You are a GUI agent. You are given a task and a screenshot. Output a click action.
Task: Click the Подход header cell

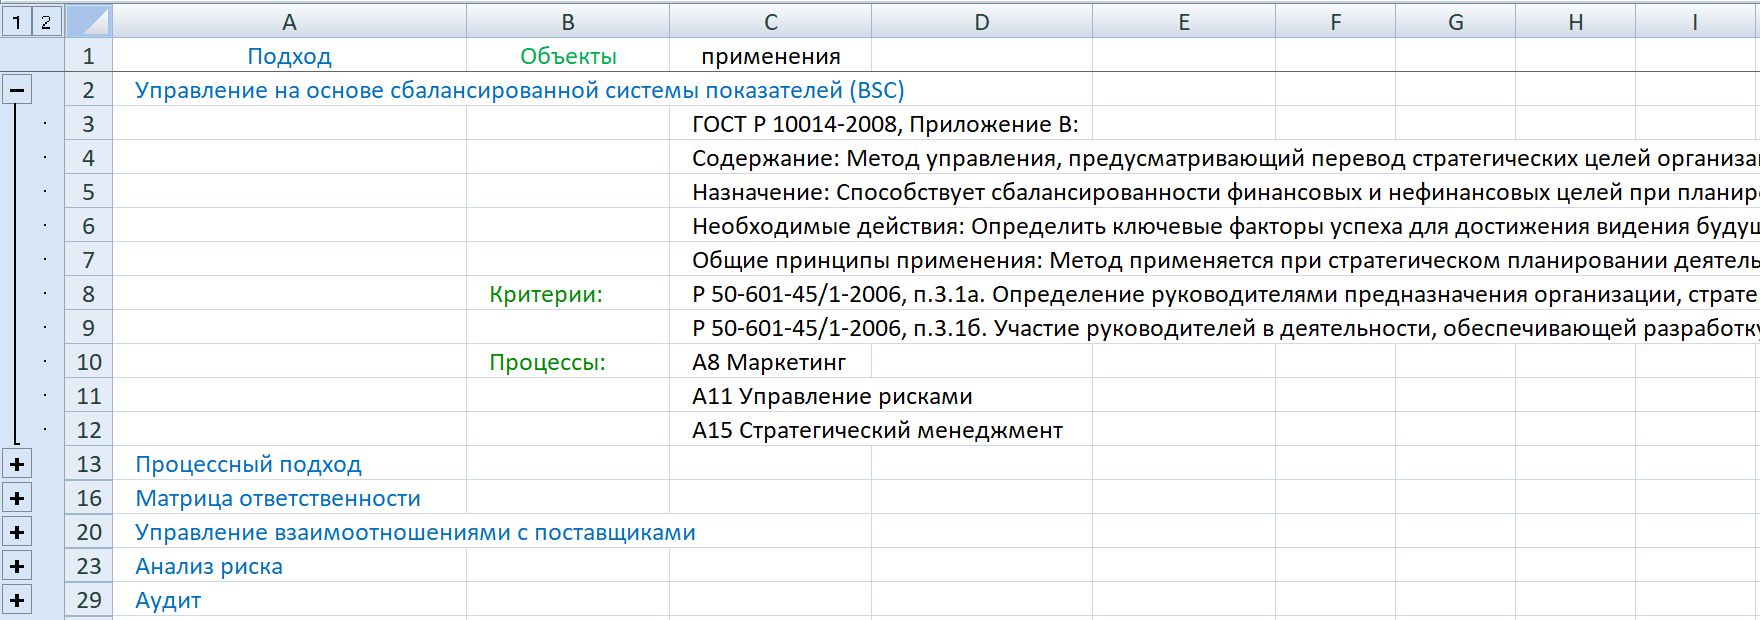tap(289, 56)
